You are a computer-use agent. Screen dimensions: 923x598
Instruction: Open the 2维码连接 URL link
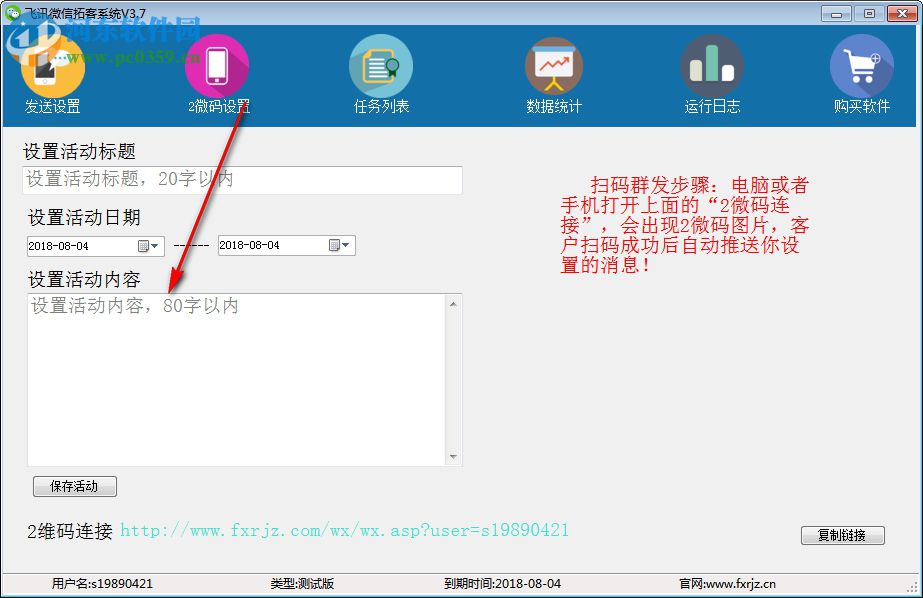[344, 530]
